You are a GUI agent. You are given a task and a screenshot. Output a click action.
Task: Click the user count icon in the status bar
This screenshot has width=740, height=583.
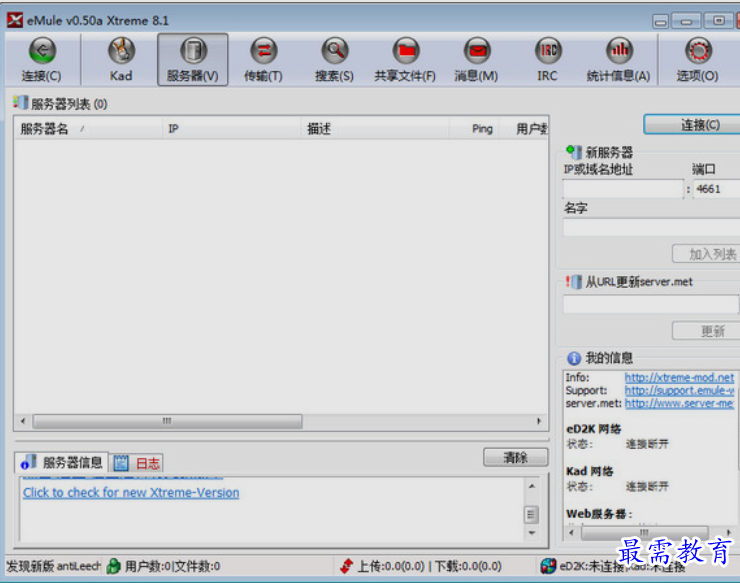coord(113,566)
